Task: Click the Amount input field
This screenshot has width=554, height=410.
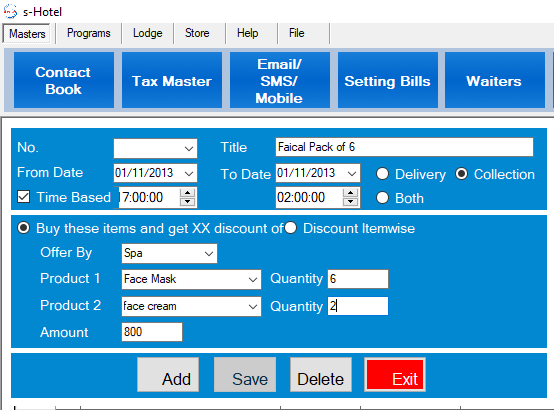Action: pyautogui.click(x=152, y=332)
